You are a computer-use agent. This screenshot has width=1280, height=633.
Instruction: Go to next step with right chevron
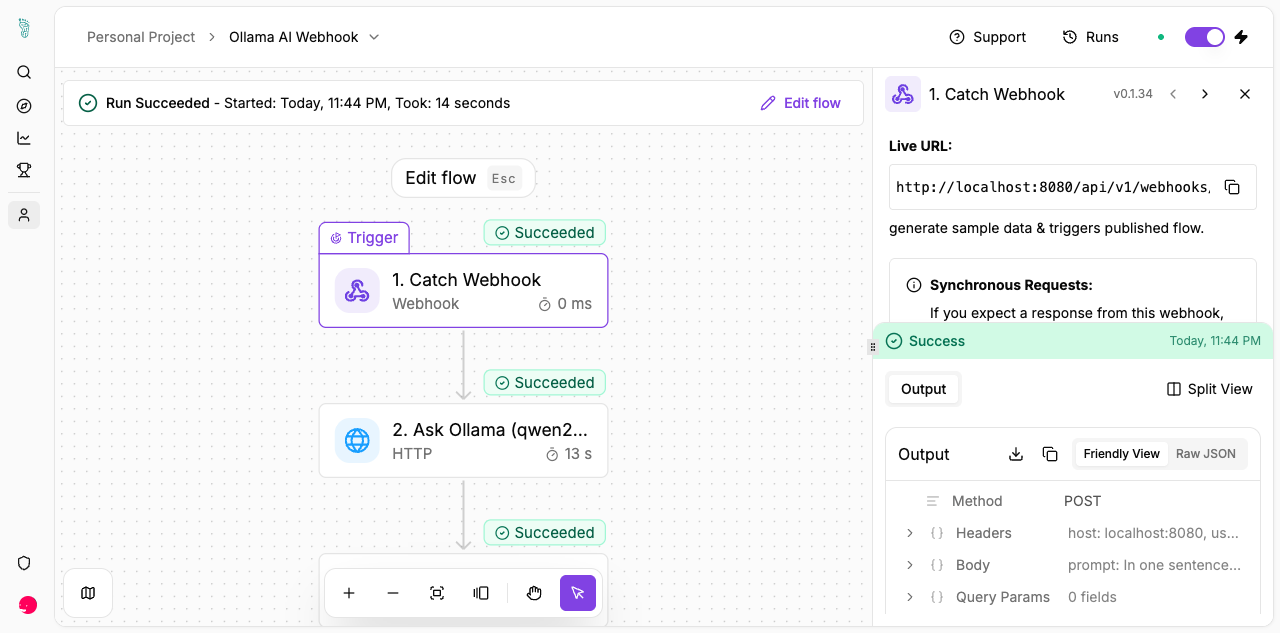point(1205,94)
